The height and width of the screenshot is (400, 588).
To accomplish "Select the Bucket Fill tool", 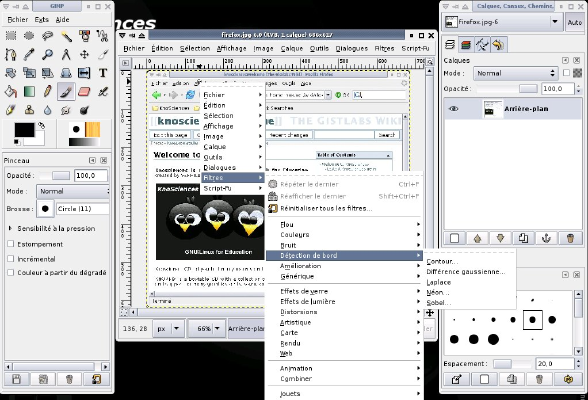I will point(10,91).
